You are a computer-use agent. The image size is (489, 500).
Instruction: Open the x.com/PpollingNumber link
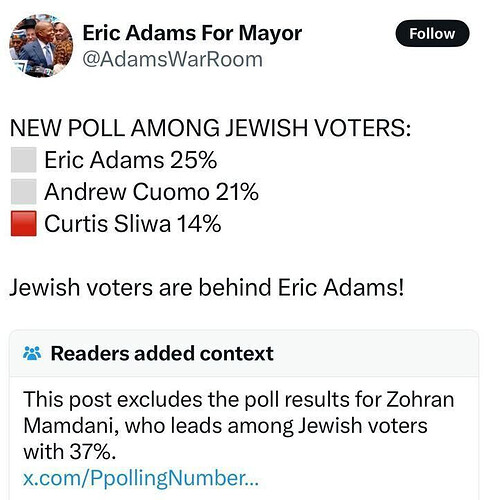[141, 478]
